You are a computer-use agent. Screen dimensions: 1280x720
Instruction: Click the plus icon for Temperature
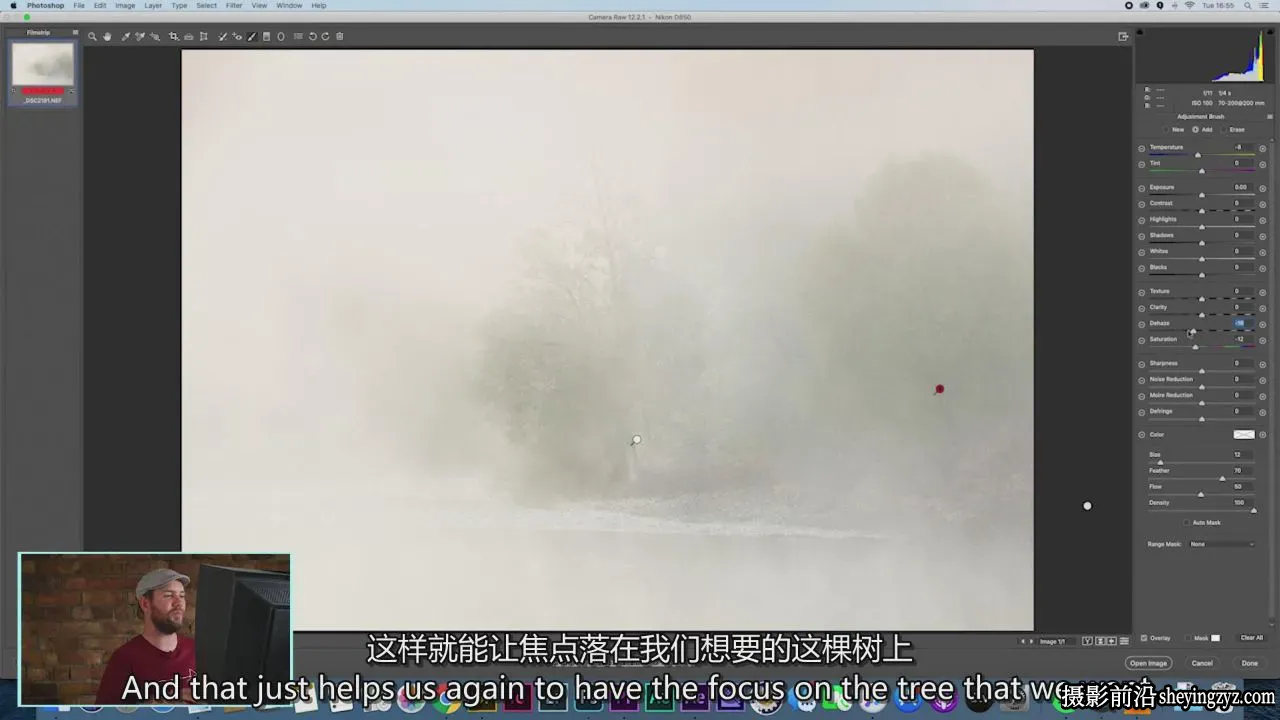tap(1262, 148)
